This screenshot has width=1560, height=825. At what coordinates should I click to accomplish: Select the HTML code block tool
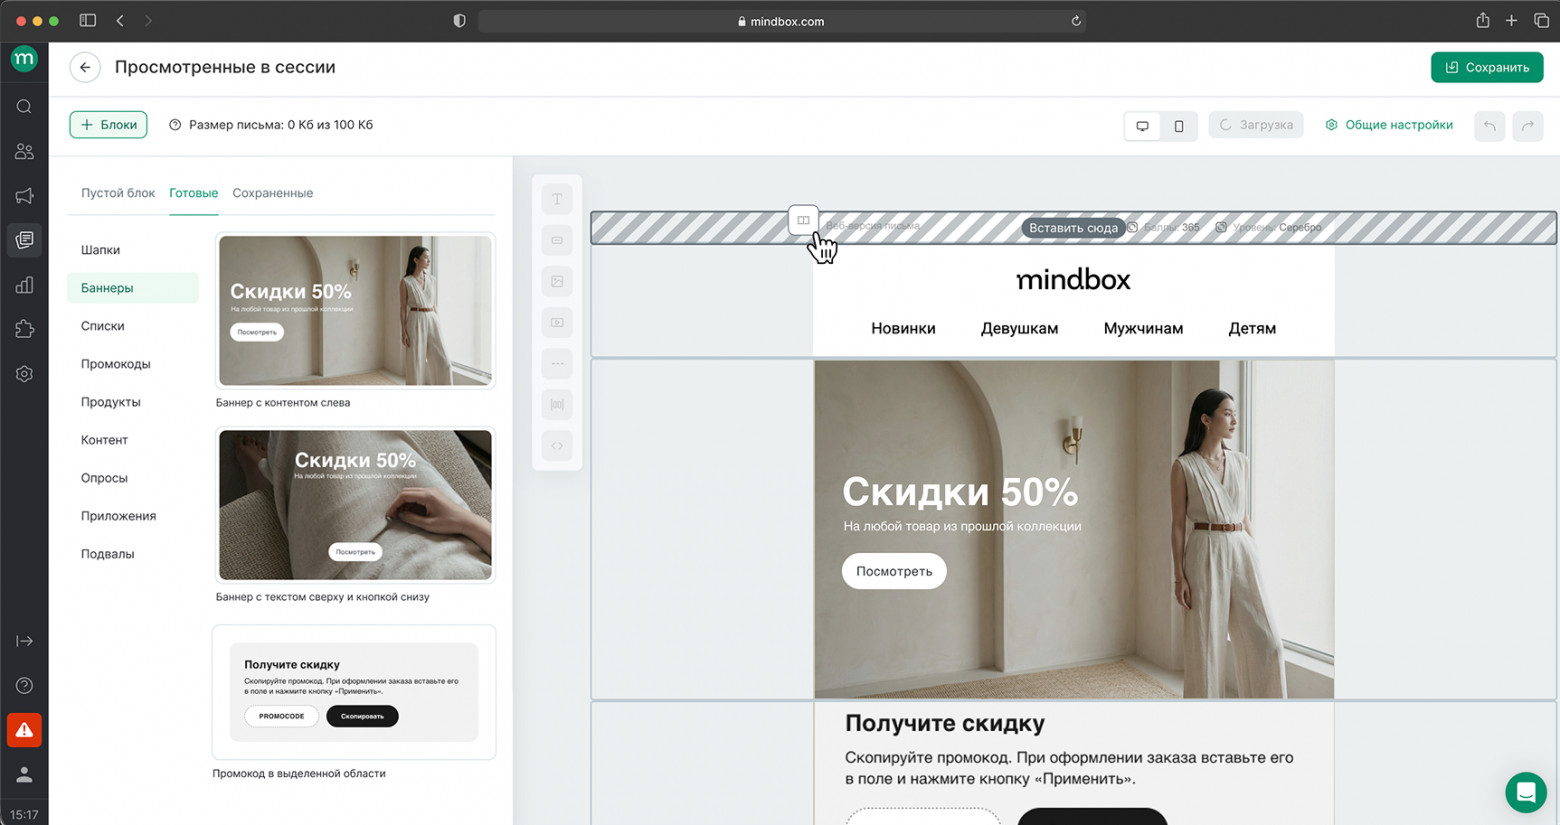click(557, 445)
